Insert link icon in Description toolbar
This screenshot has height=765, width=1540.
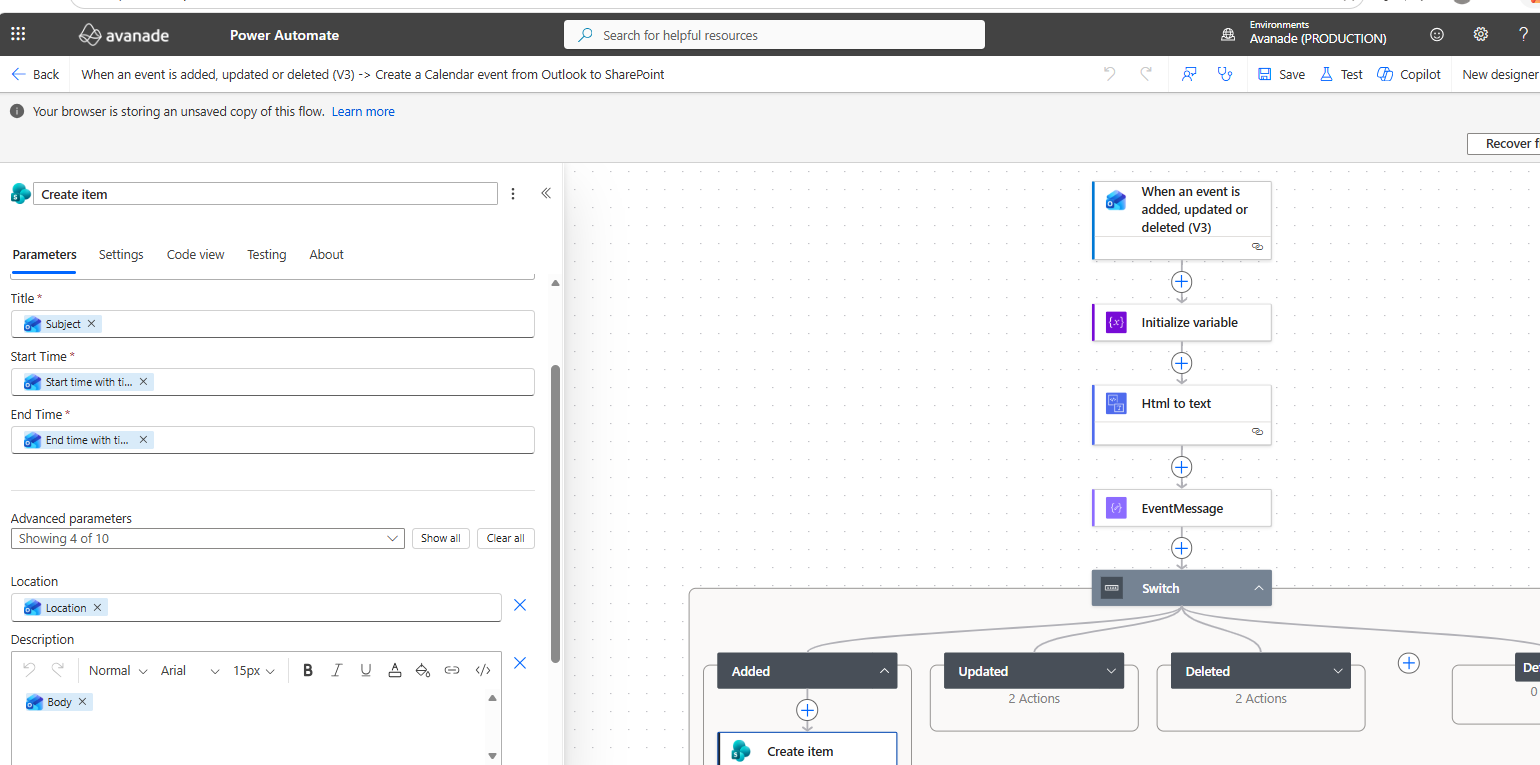[452, 670]
